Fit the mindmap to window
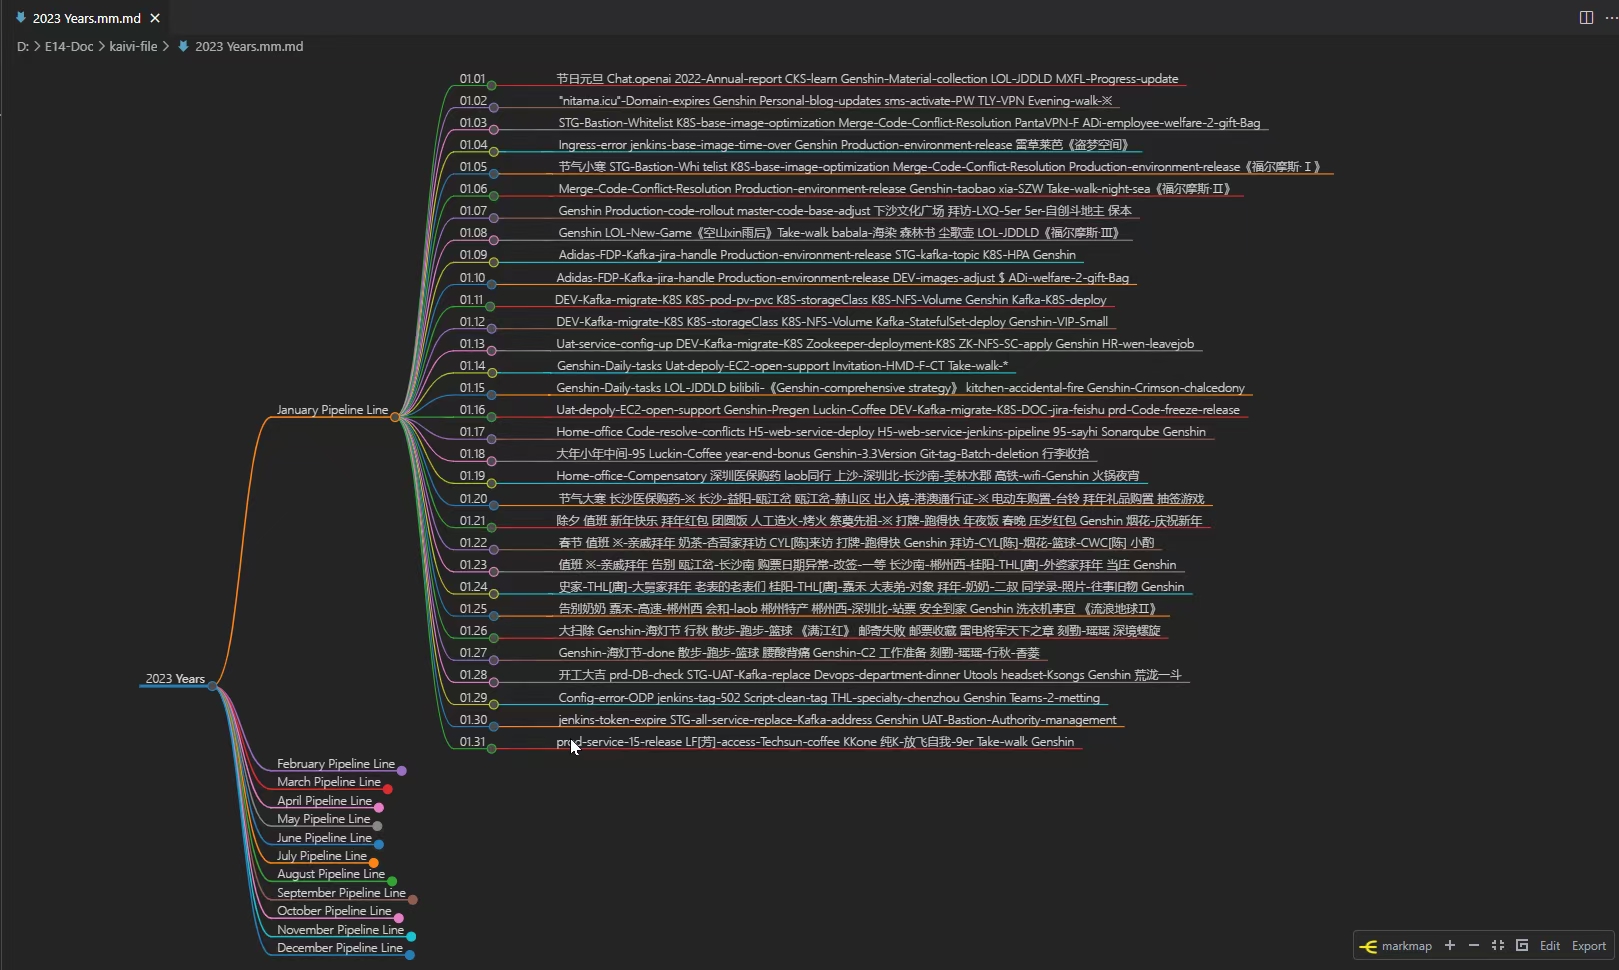 pyautogui.click(x=1498, y=945)
